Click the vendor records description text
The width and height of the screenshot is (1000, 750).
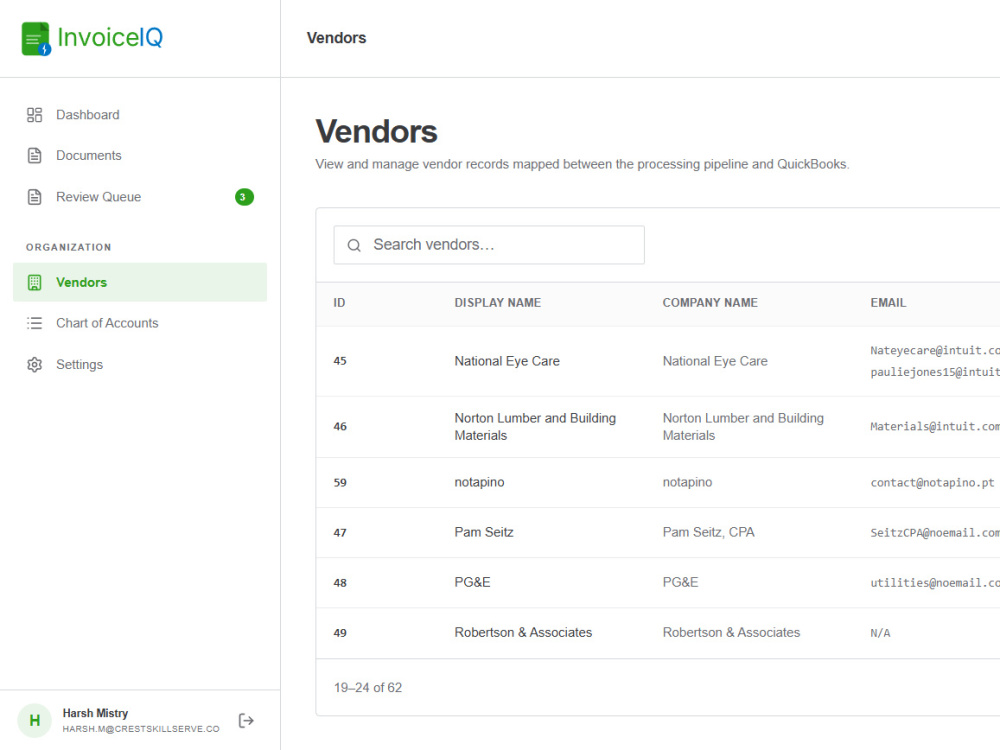[582, 165]
